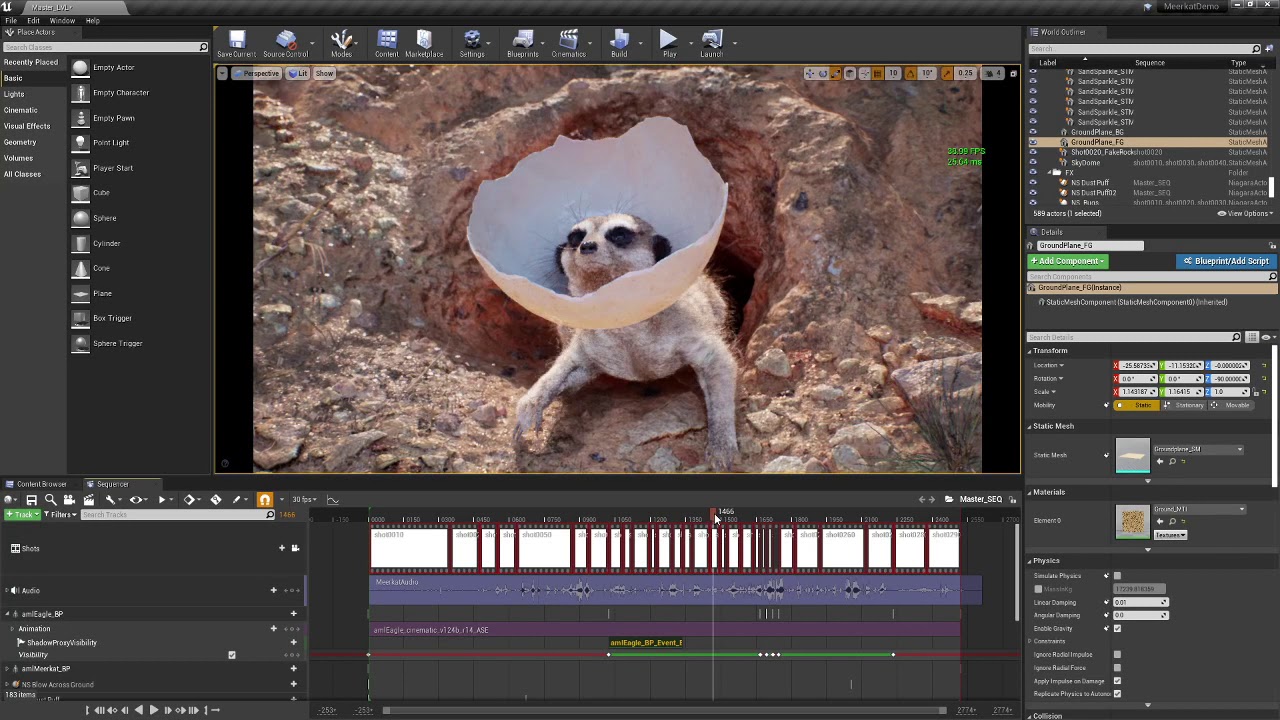Switch to the Content Browser tab
The image size is (1280, 720).
(40, 484)
